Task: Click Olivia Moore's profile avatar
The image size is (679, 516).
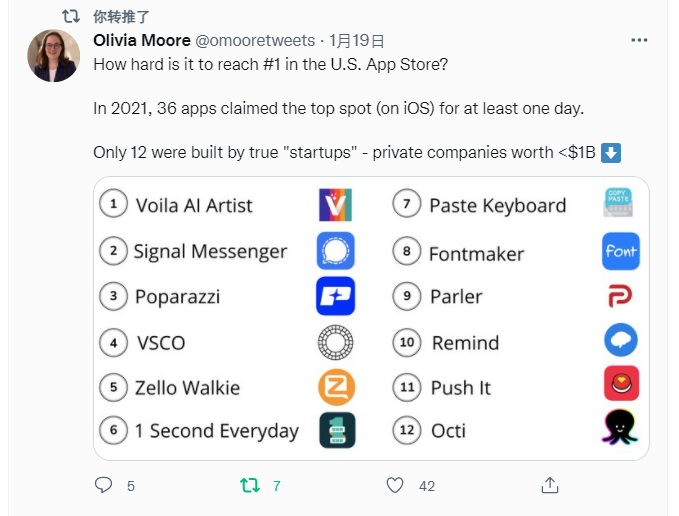Action: [x=53, y=56]
